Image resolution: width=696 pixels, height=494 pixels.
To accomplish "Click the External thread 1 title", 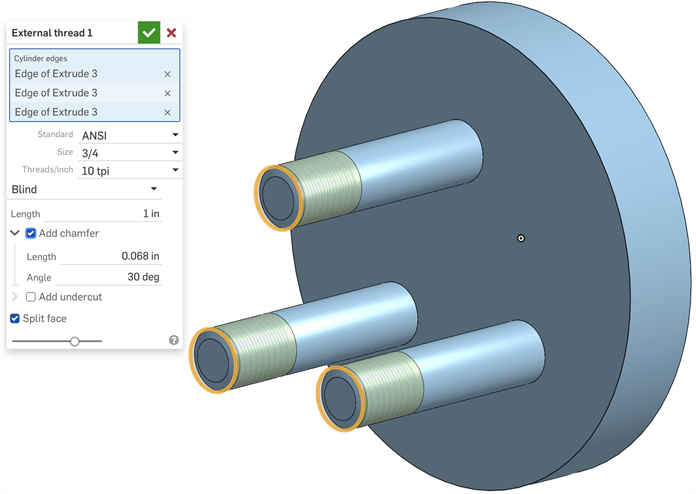I will point(52,33).
